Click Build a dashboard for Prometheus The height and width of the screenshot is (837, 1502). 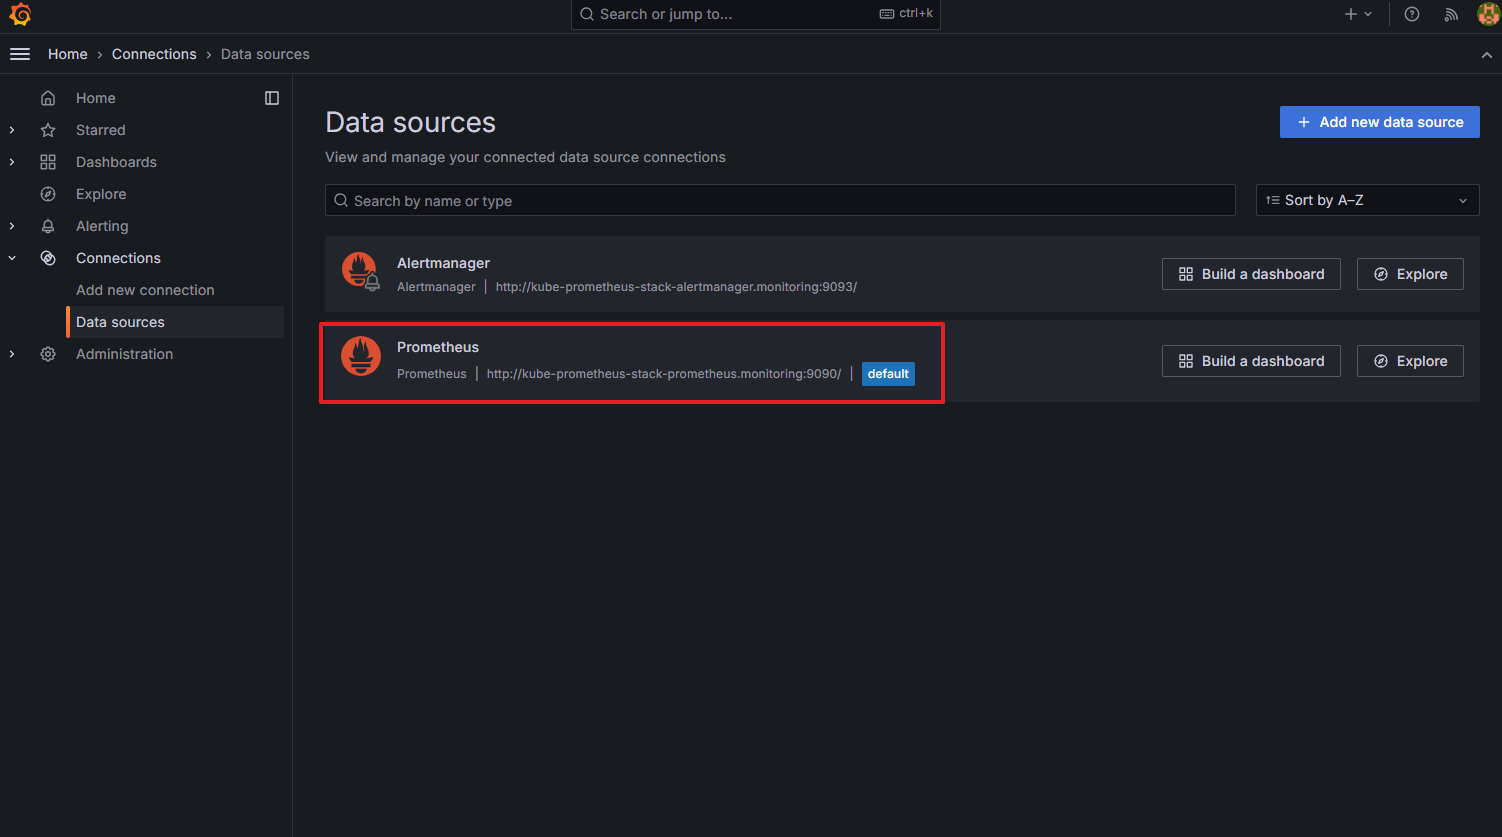1251,361
